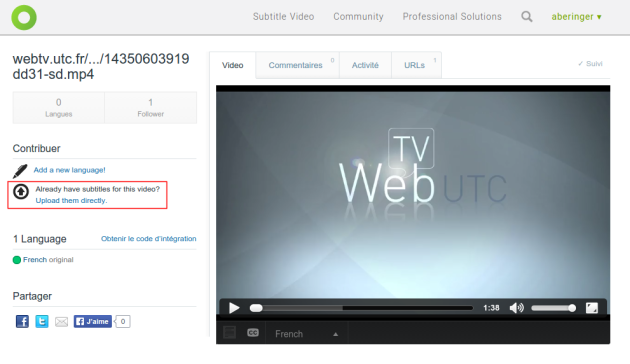This screenshot has height=364, width=630.
Task: Toggle the Suivi follow checkmark
Action: click(590, 63)
